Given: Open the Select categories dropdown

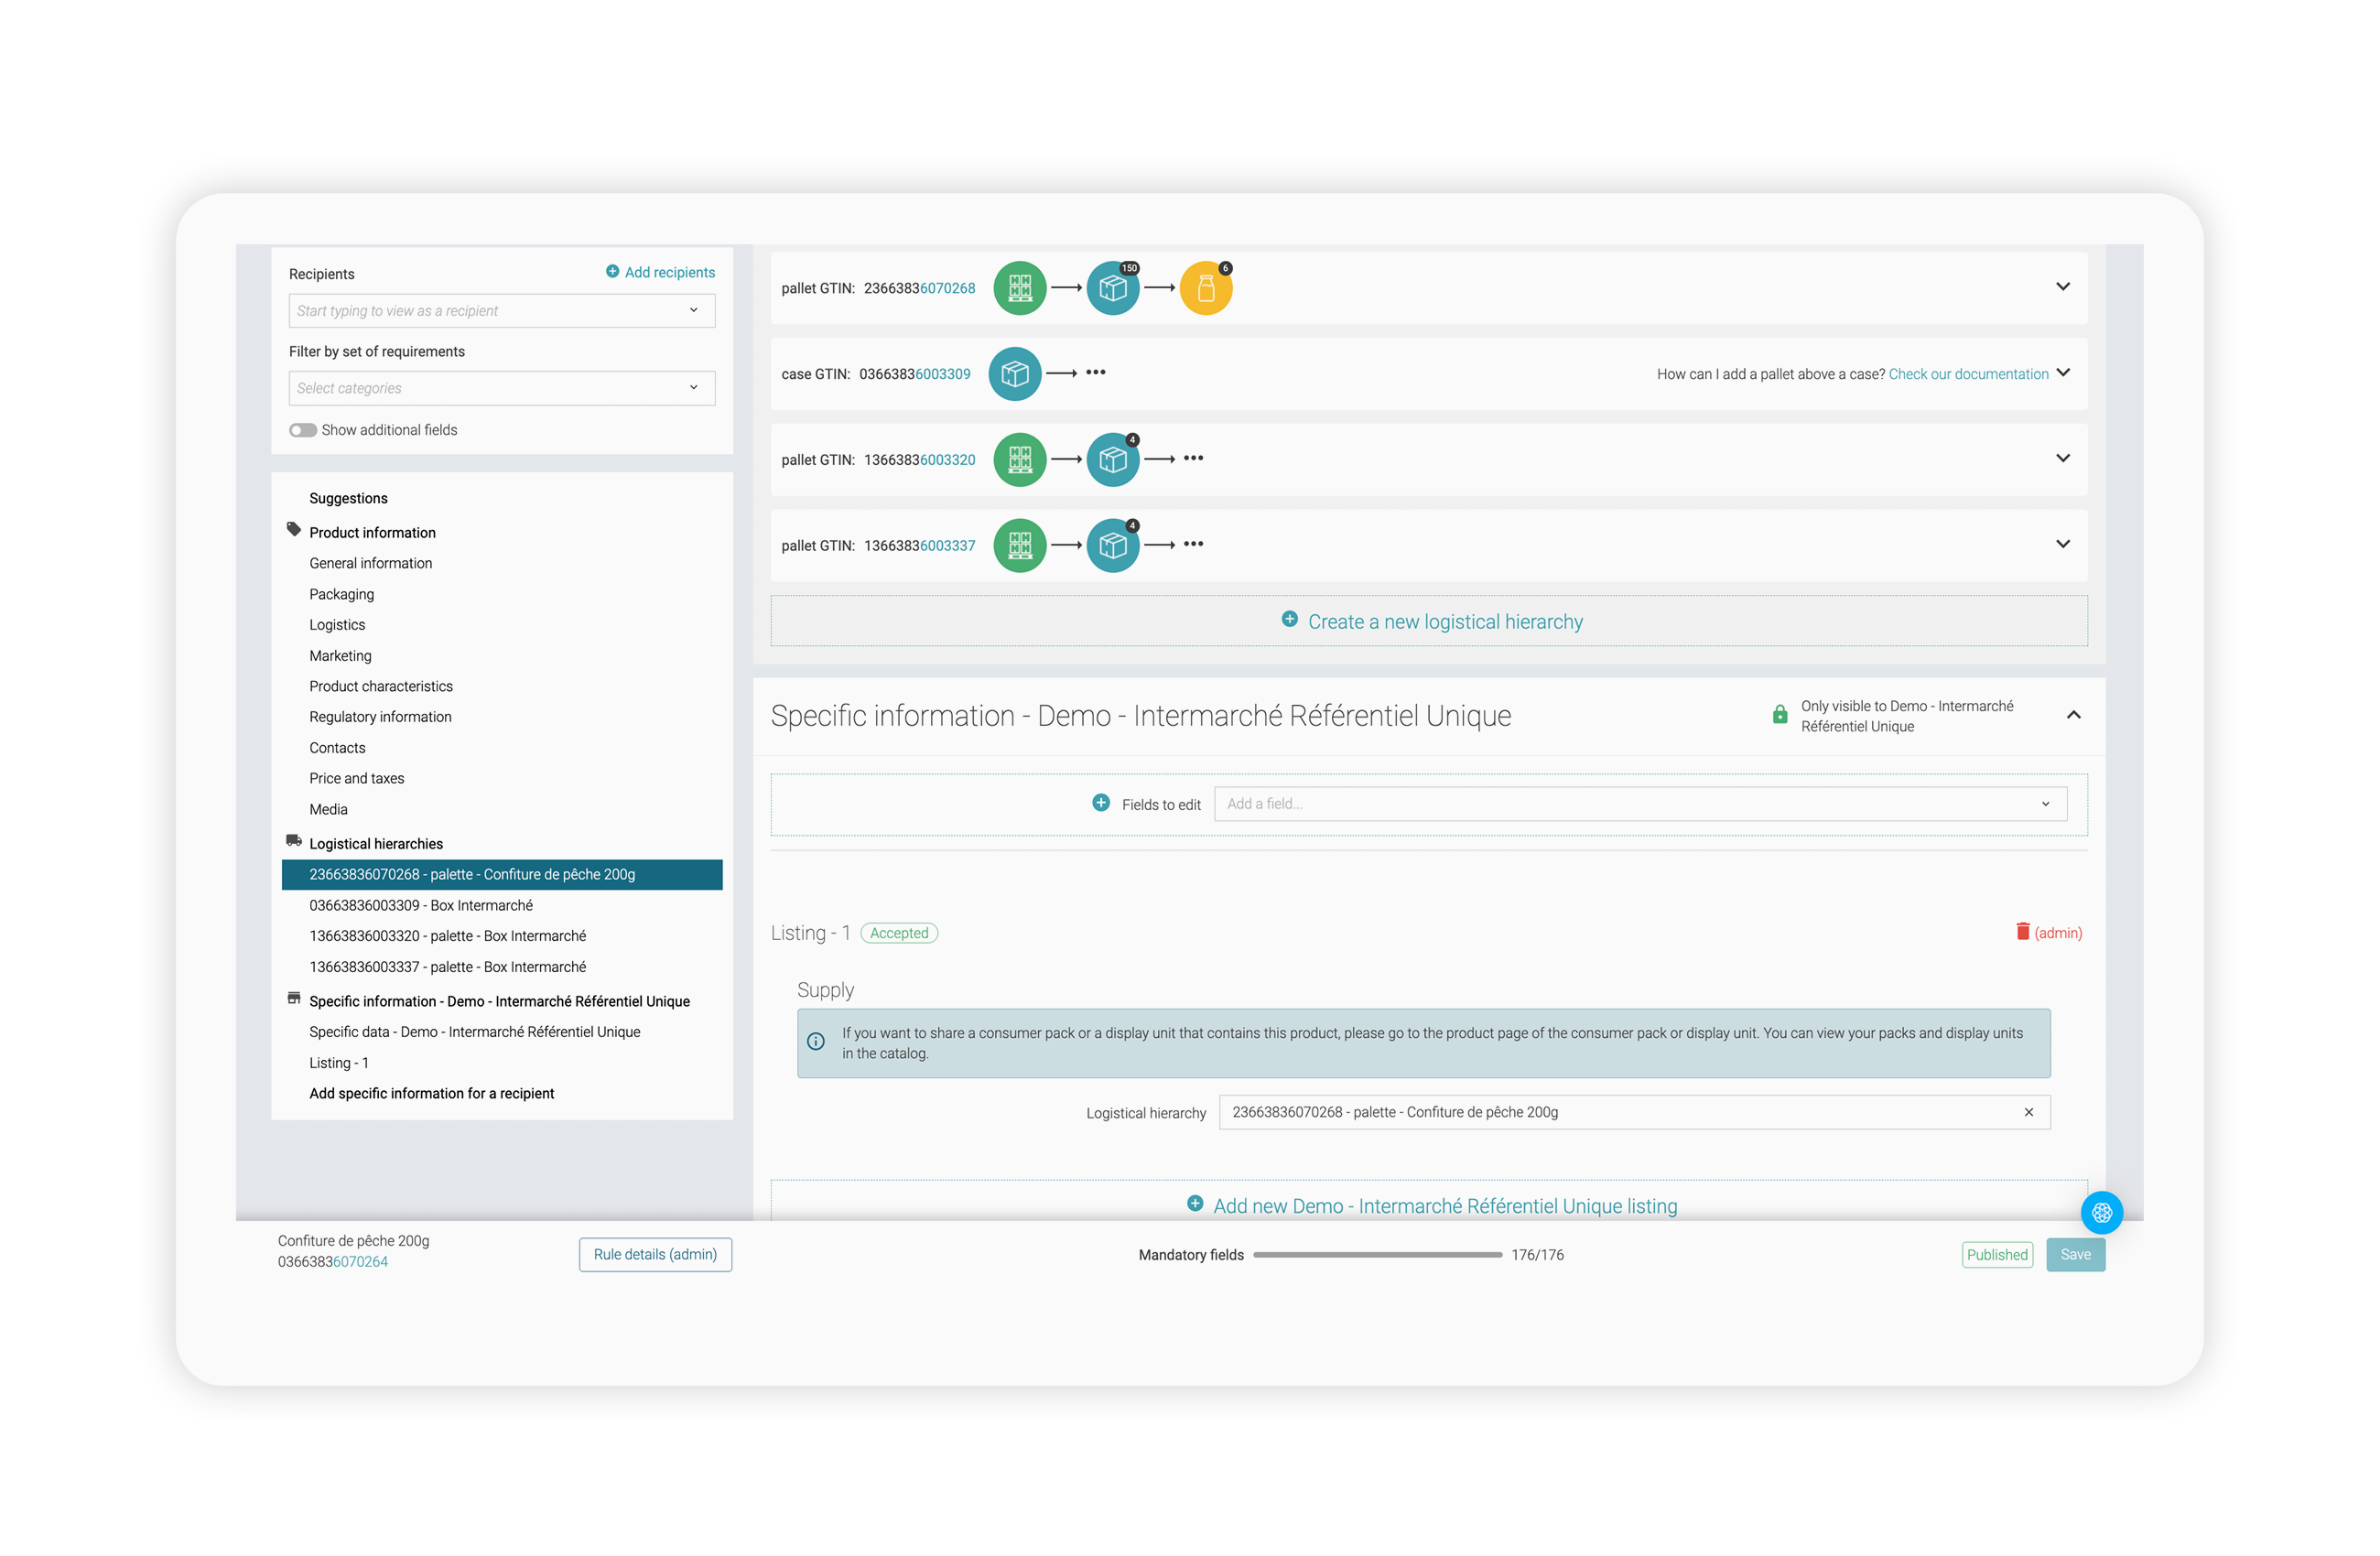Looking at the screenshot, I should pyautogui.click(x=502, y=389).
